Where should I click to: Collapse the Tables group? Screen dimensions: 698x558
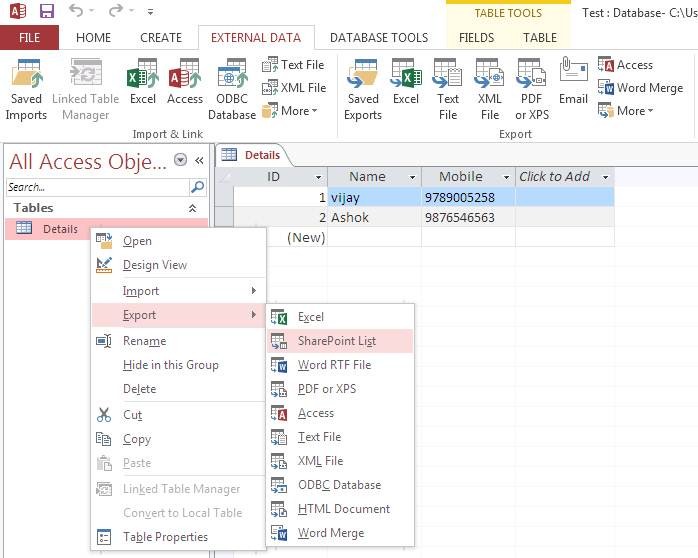coord(192,208)
